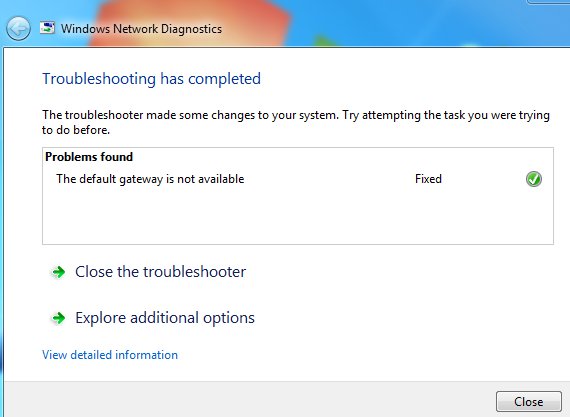
Task: Click the 'Windows Network Diagnostics' window title
Action: (x=141, y=29)
